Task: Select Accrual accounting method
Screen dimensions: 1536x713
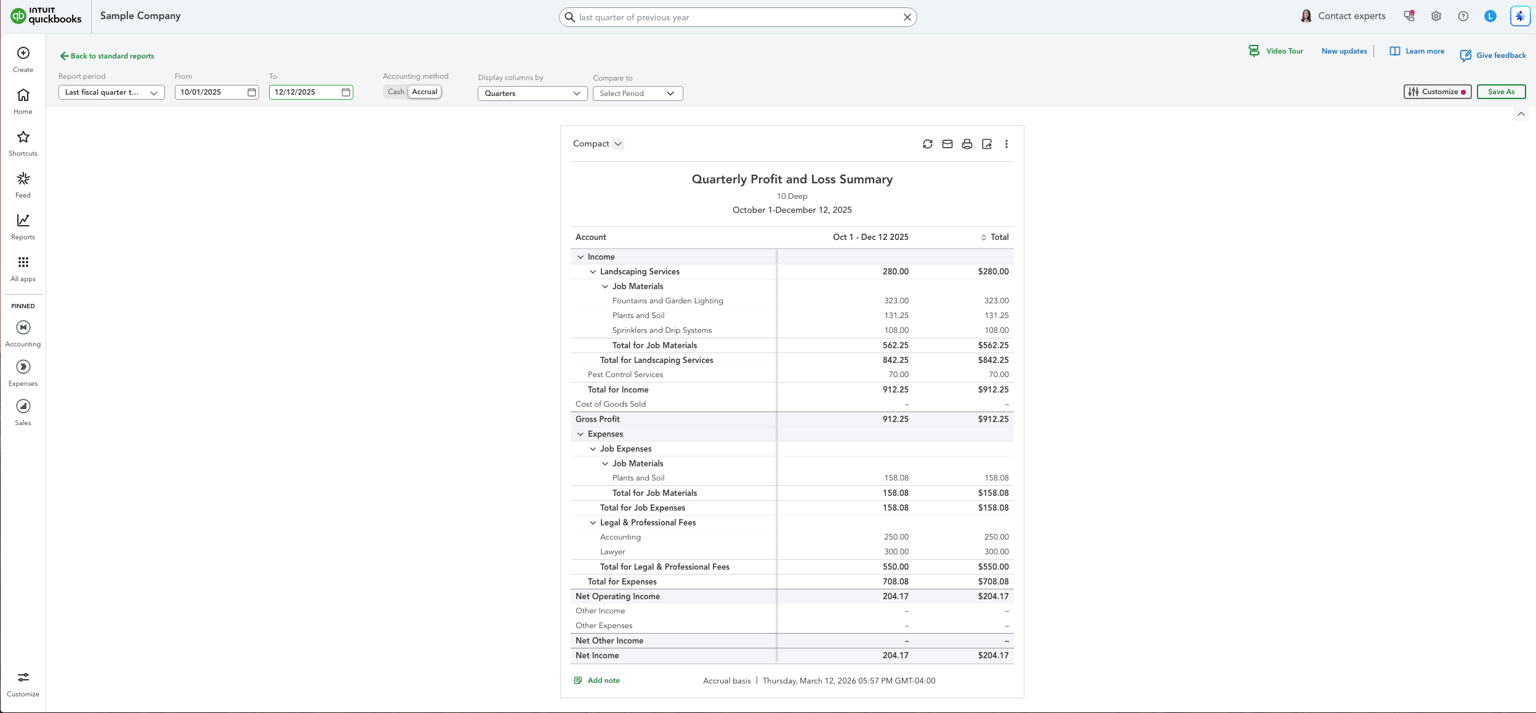Action: [x=425, y=92]
